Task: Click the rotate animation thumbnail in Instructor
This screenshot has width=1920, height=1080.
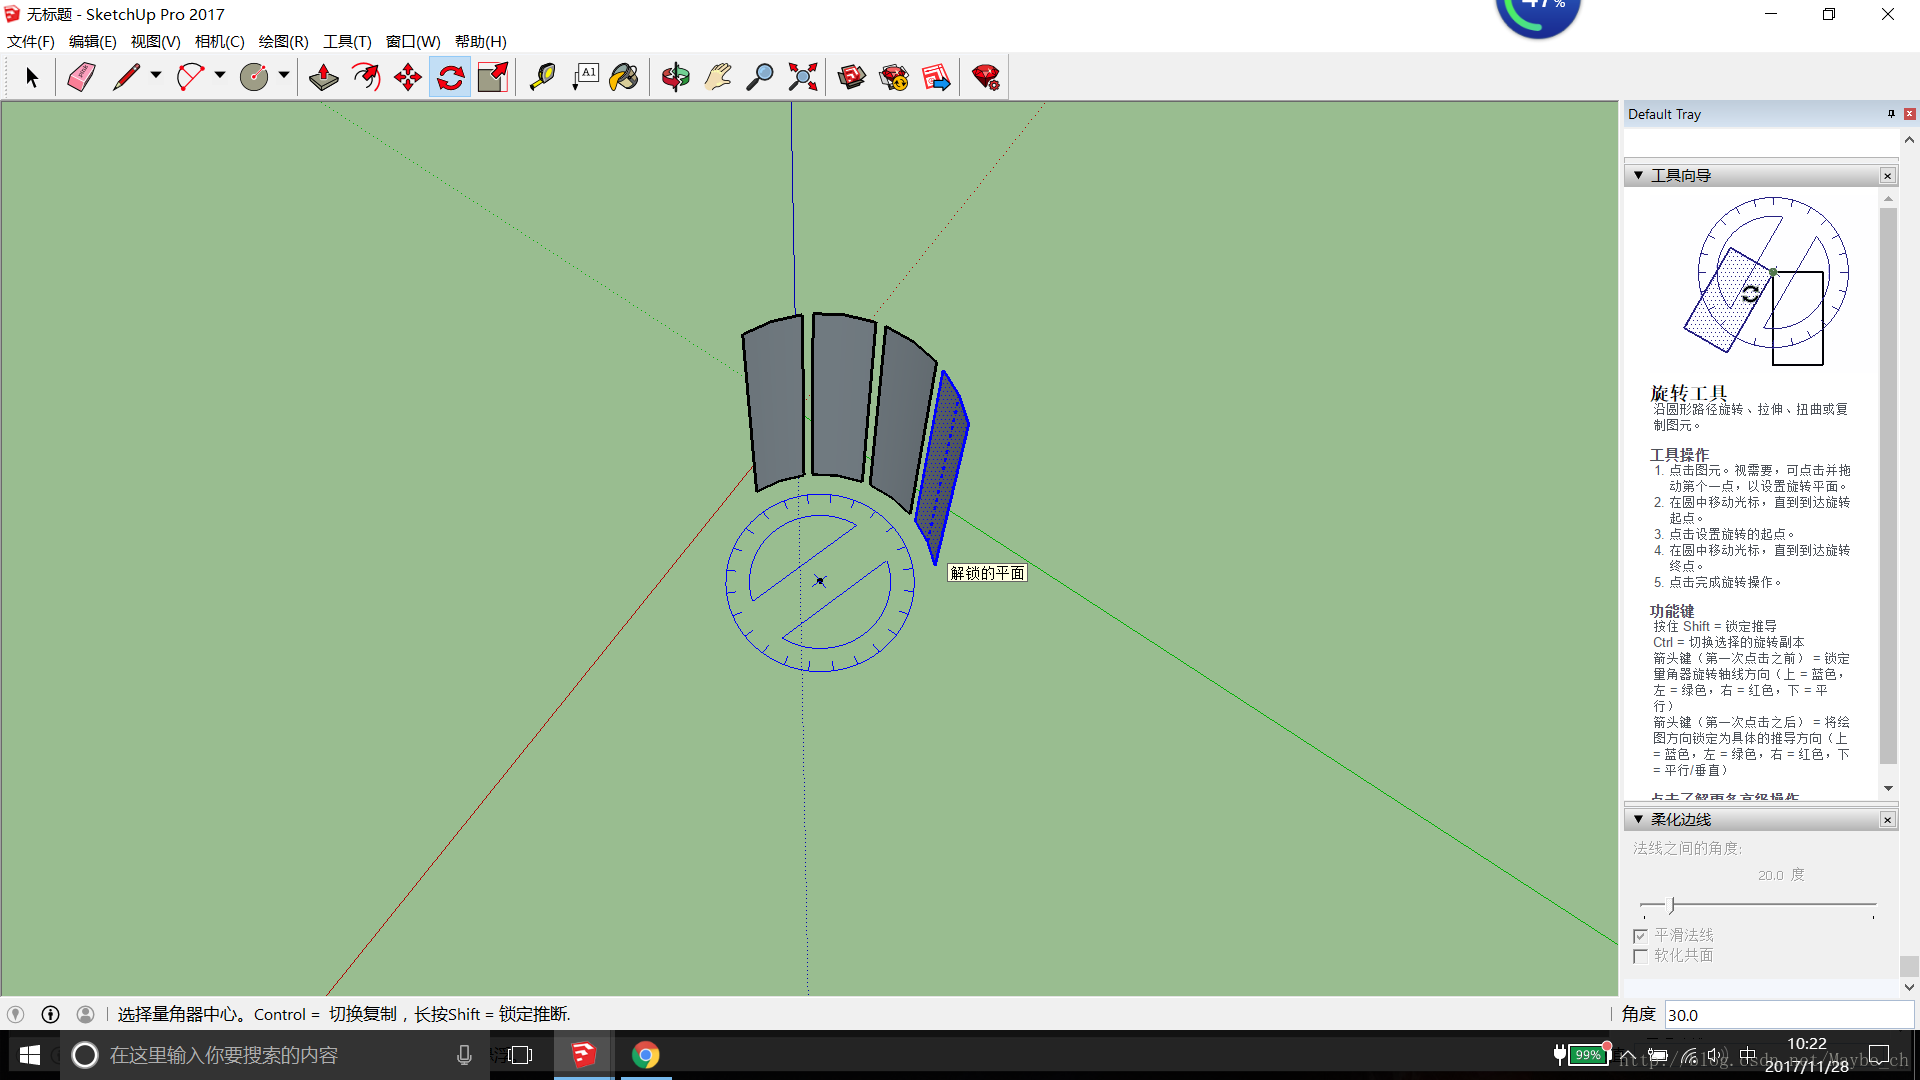Action: (x=1767, y=282)
